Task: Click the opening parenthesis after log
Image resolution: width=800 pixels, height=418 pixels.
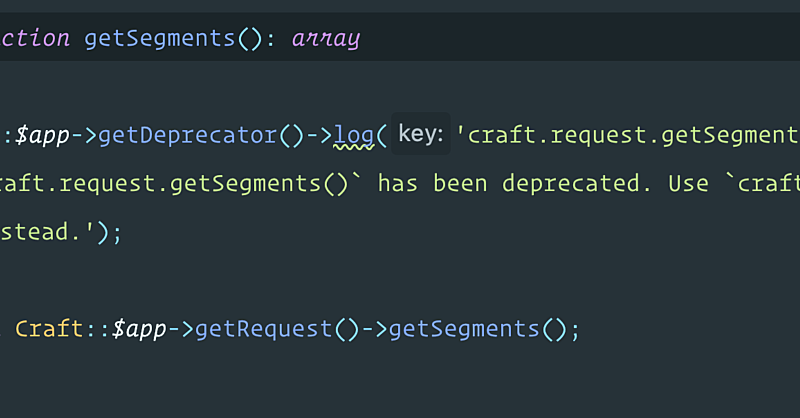Action: [x=381, y=135]
